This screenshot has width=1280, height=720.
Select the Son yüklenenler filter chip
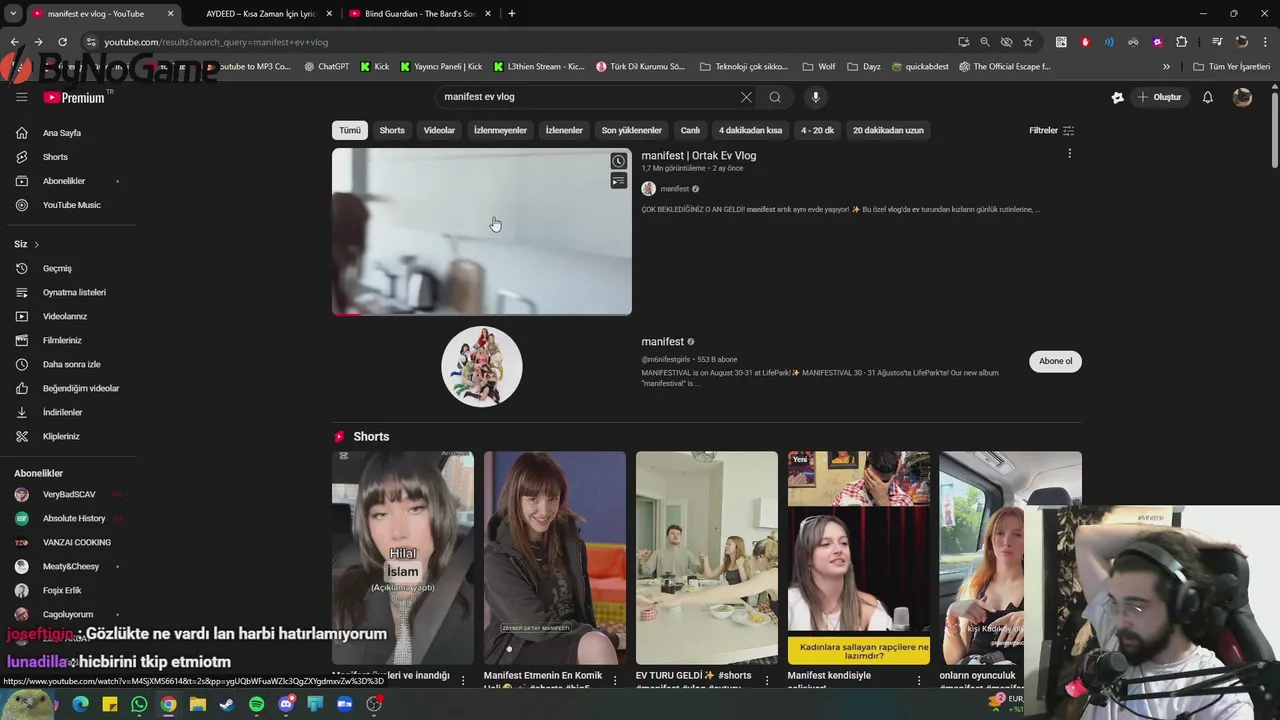coord(631,130)
